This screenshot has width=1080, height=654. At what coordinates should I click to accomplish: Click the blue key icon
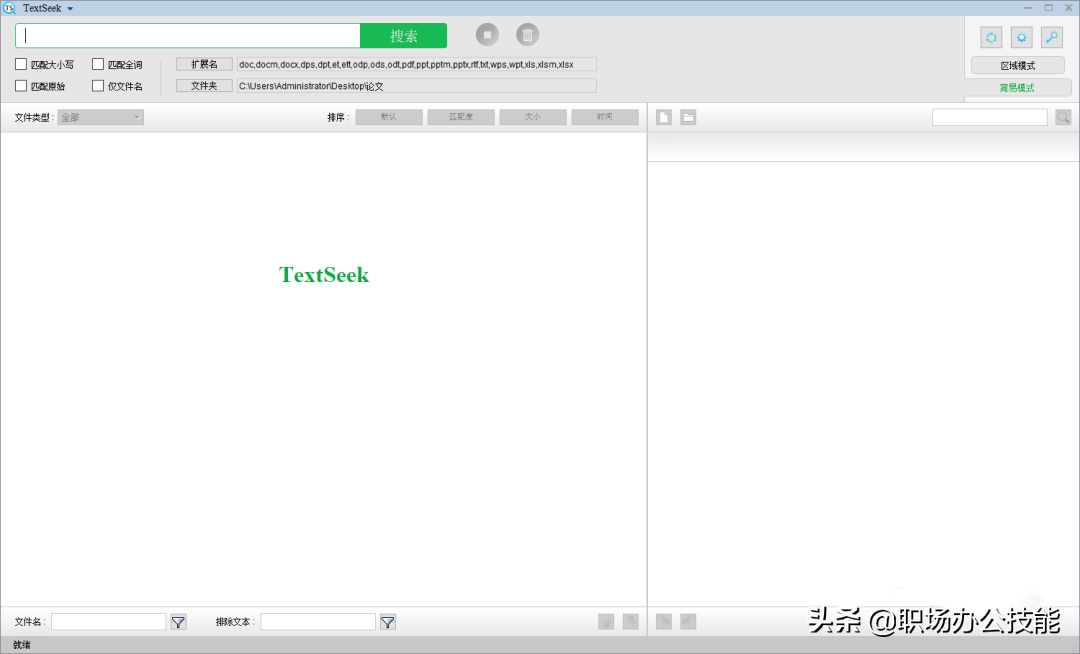point(1052,38)
